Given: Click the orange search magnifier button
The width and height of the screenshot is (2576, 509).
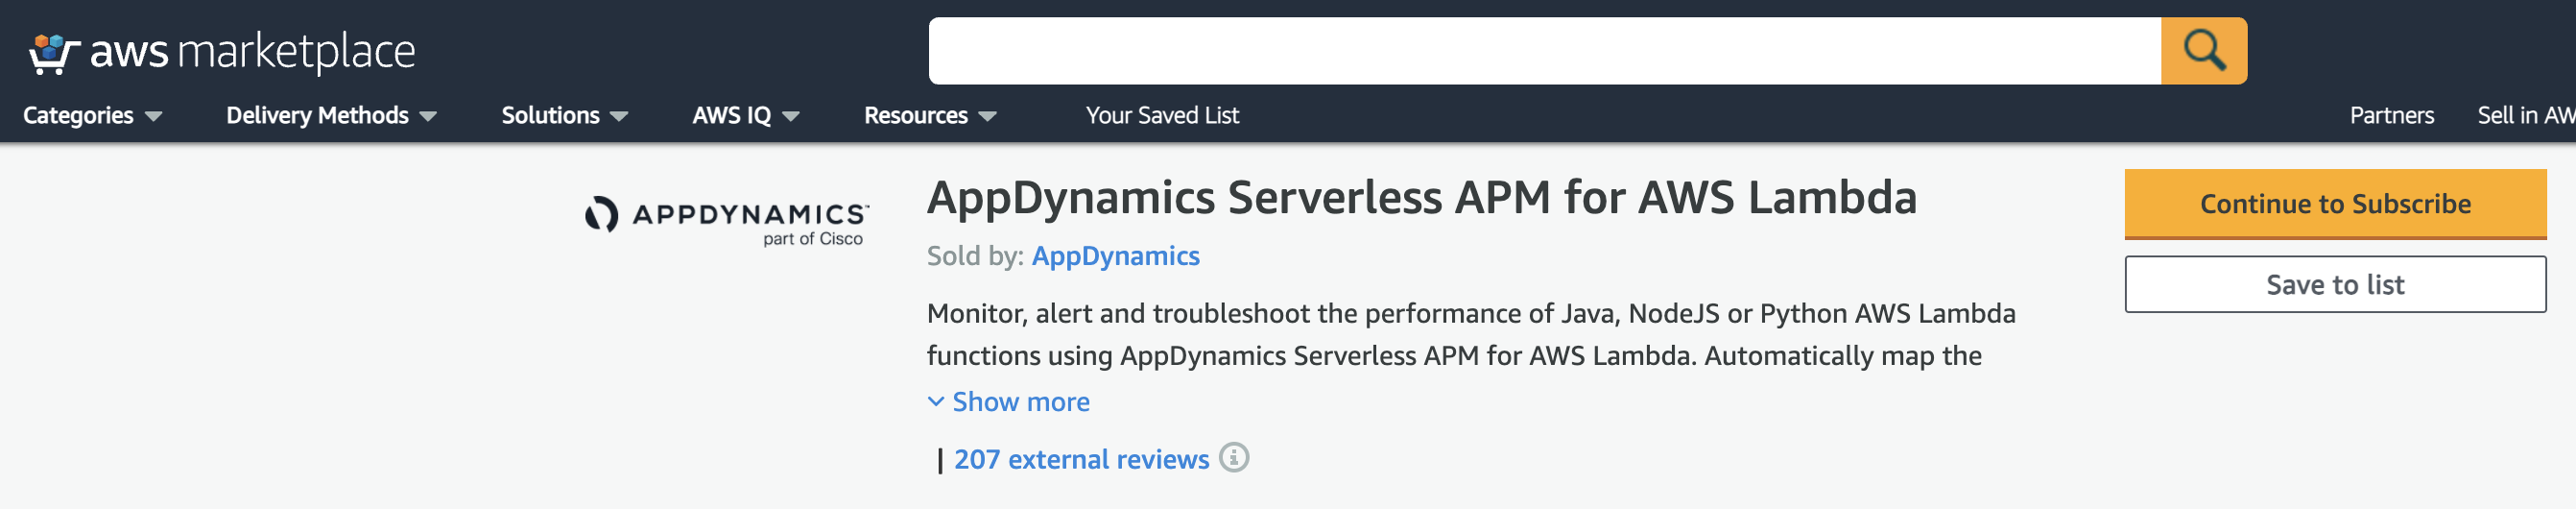Looking at the screenshot, I should click(2203, 50).
